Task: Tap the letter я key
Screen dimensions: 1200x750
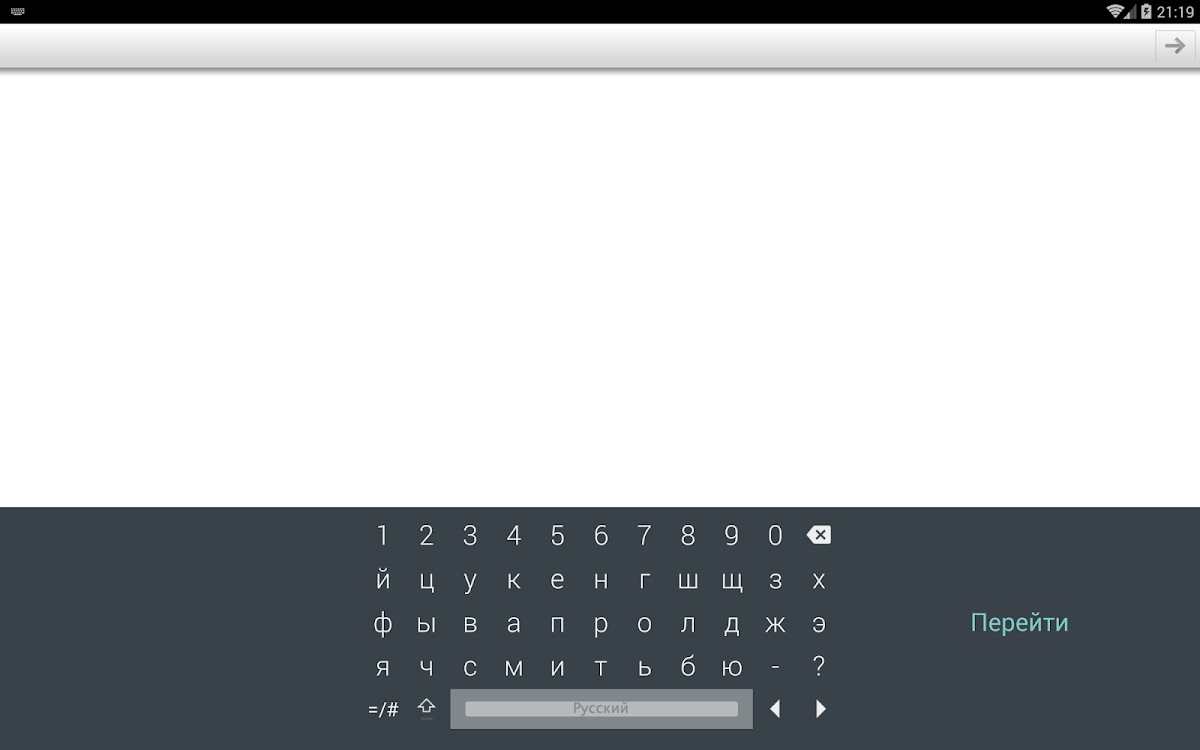Action: tap(382, 667)
